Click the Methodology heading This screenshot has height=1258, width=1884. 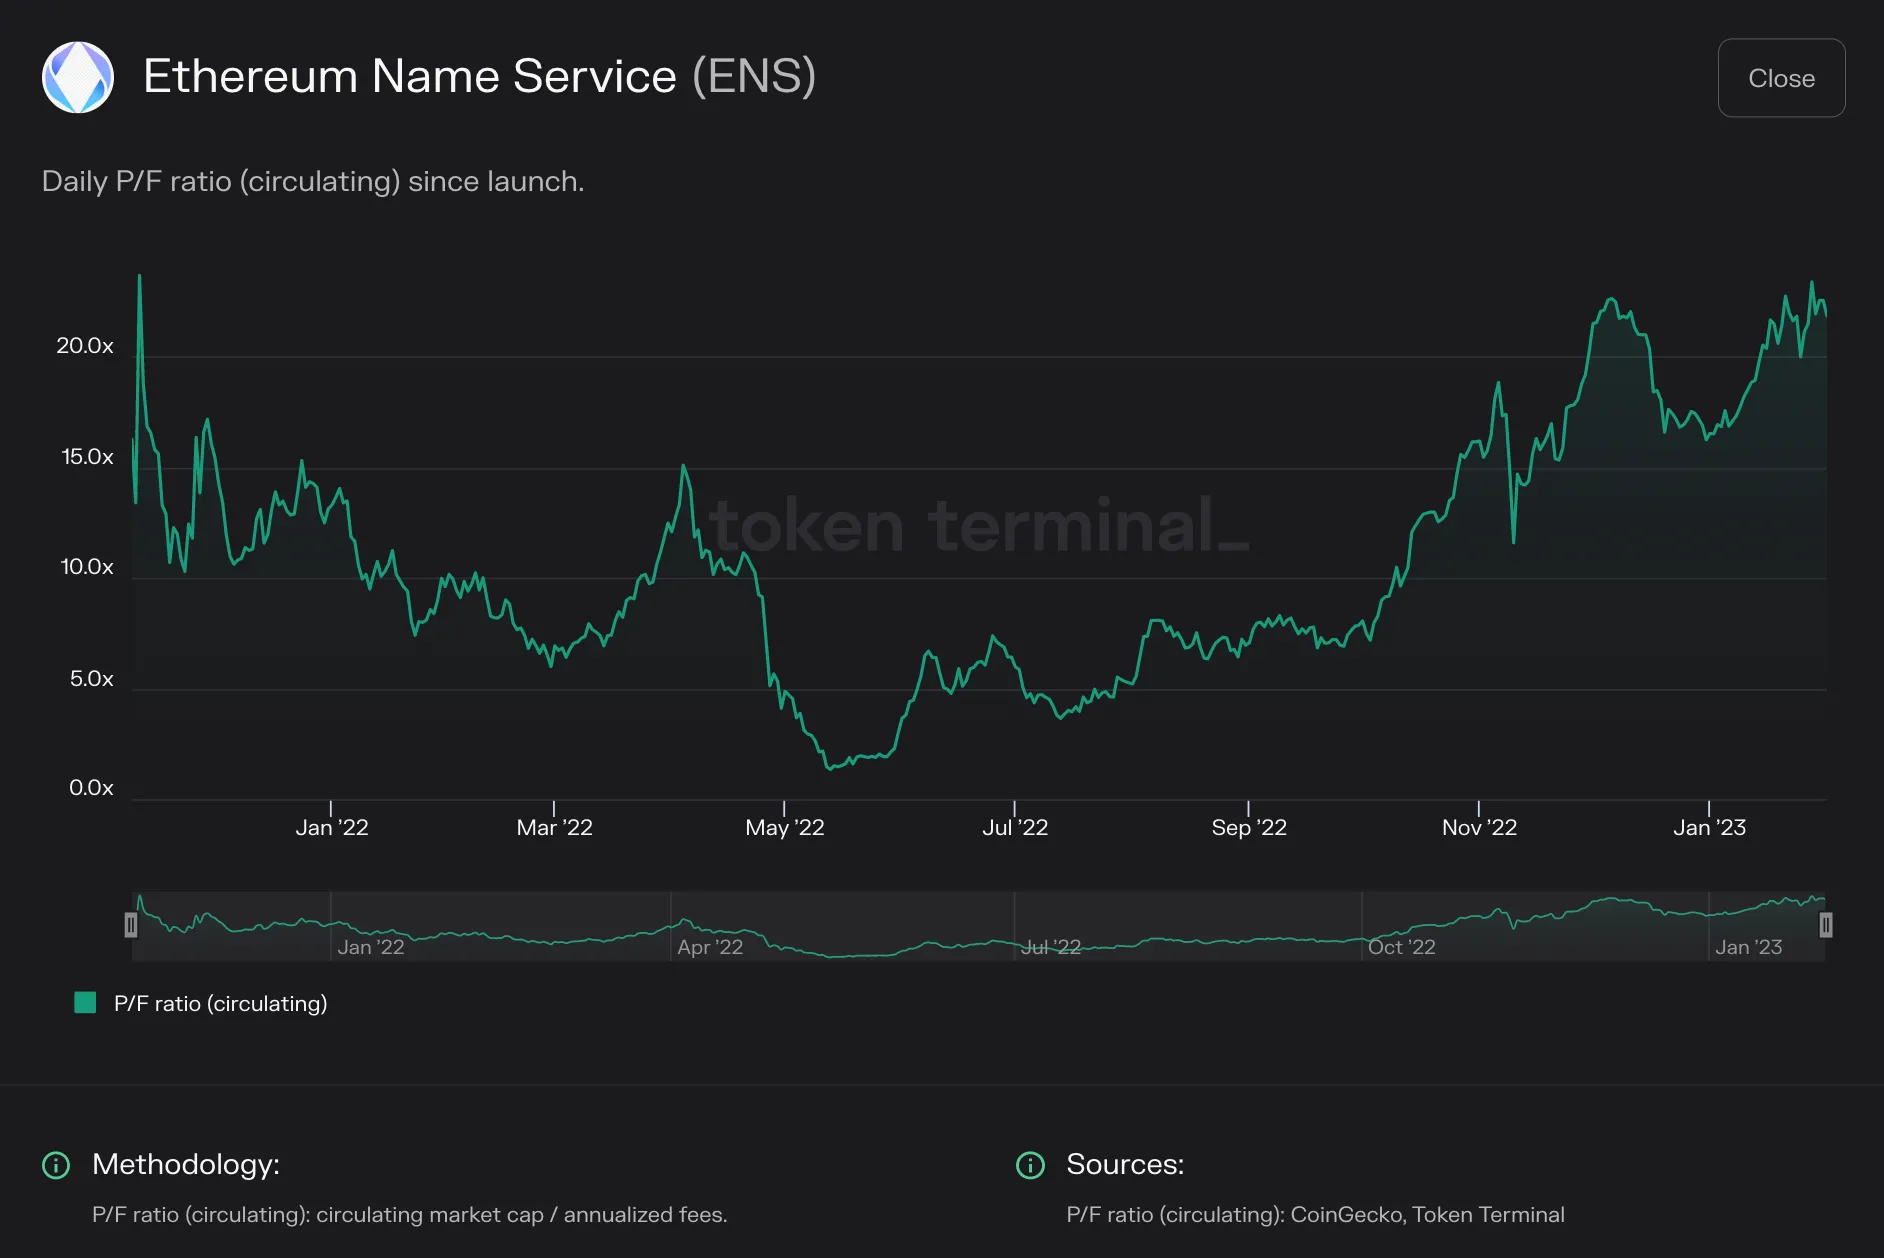point(186,1164)
